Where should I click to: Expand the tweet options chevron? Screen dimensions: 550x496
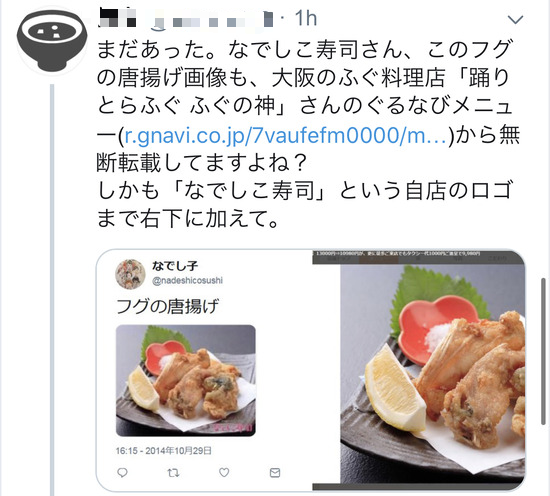tap(515, 19)
